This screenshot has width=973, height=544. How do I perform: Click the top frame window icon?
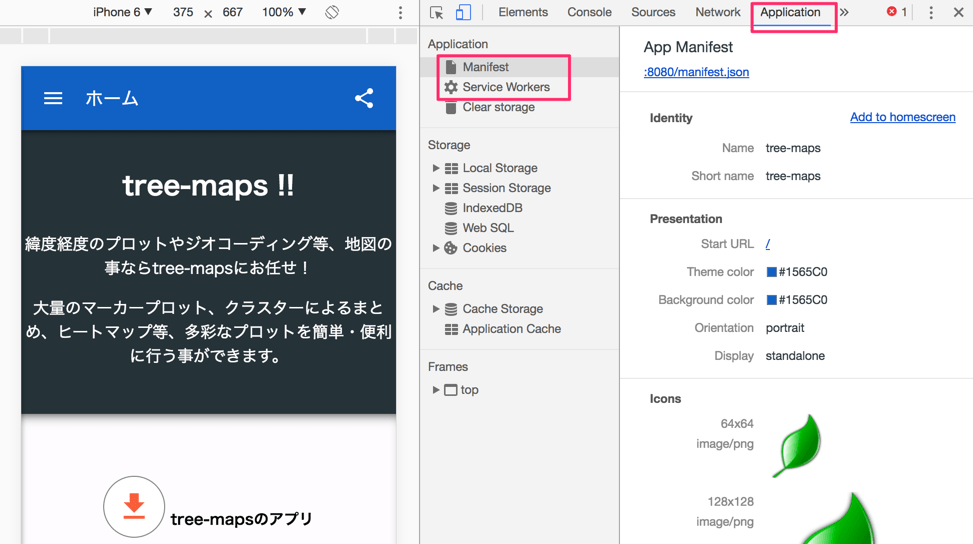point(451,390)
